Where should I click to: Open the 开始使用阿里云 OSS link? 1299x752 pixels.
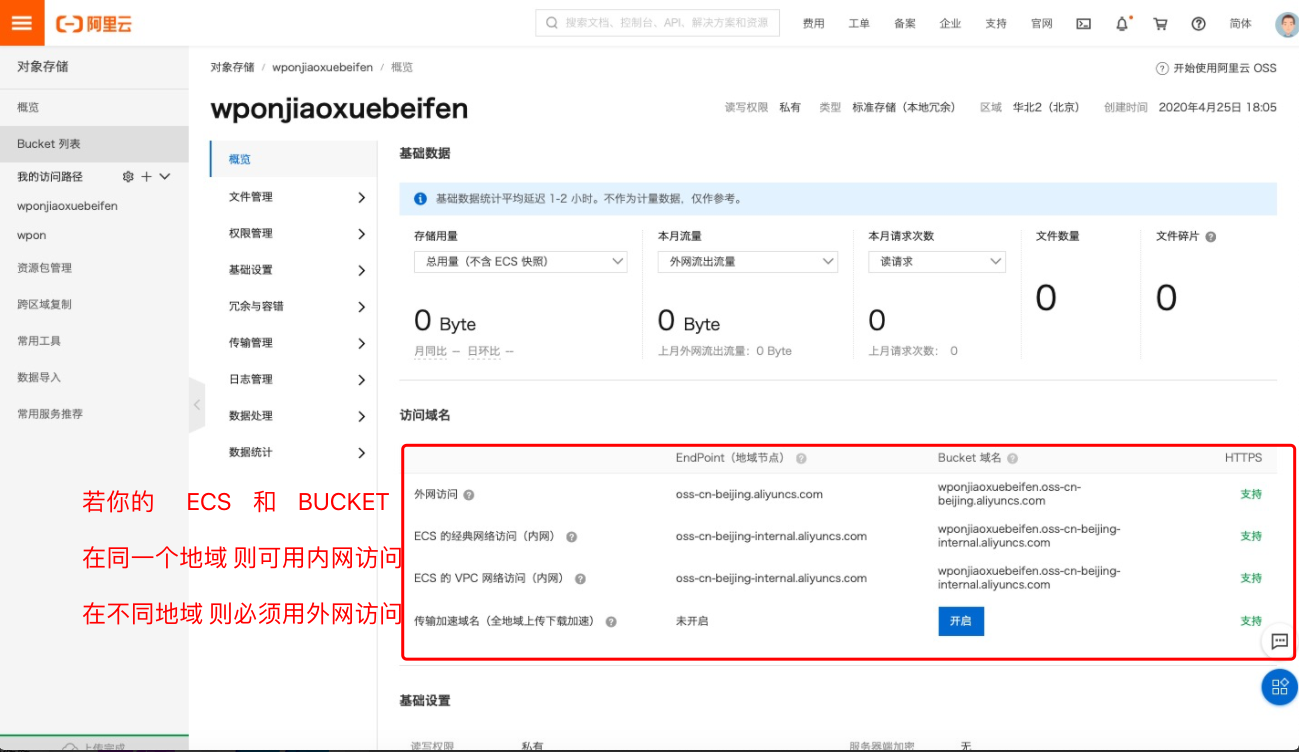[x=1216, y=68]
